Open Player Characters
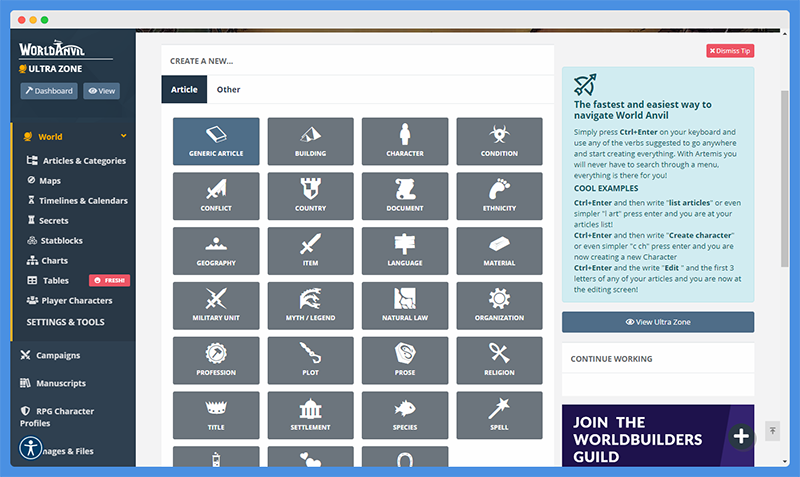 [x=69, y=300]
